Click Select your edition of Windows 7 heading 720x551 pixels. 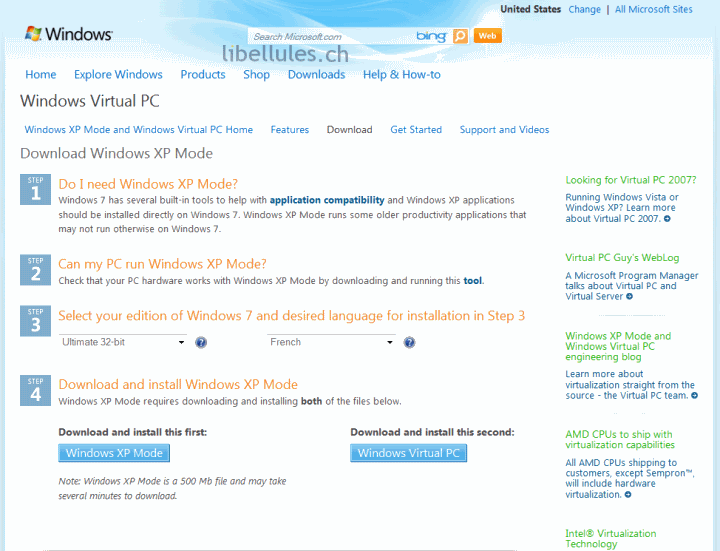292,316
